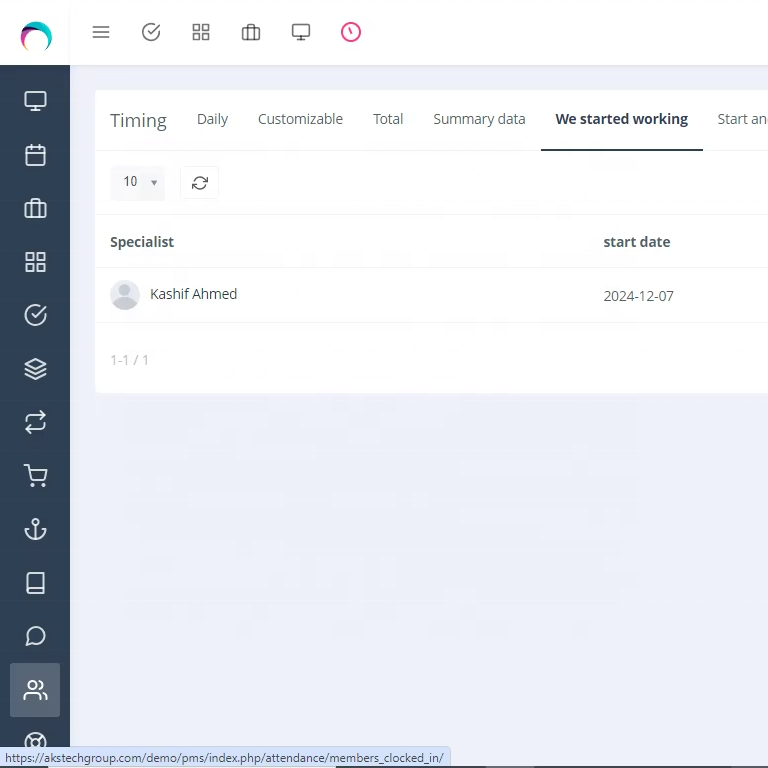
Task: Switch to the Daily tab
Action: [213, 119]
